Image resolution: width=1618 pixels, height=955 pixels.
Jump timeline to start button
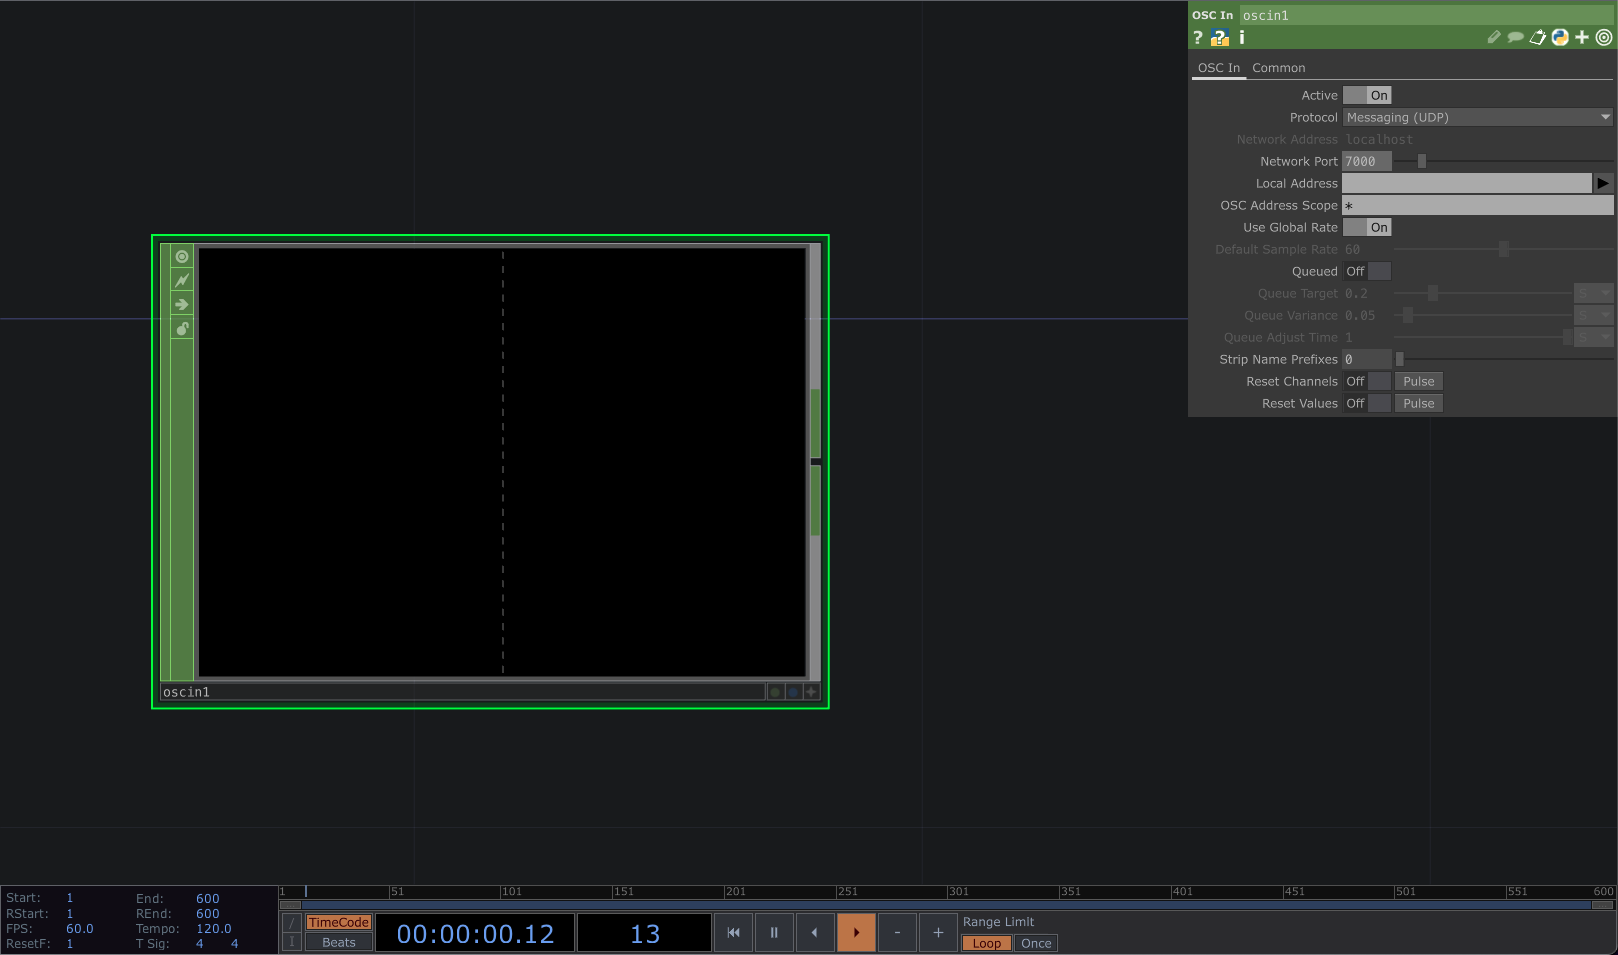click(x=733, y=932)
